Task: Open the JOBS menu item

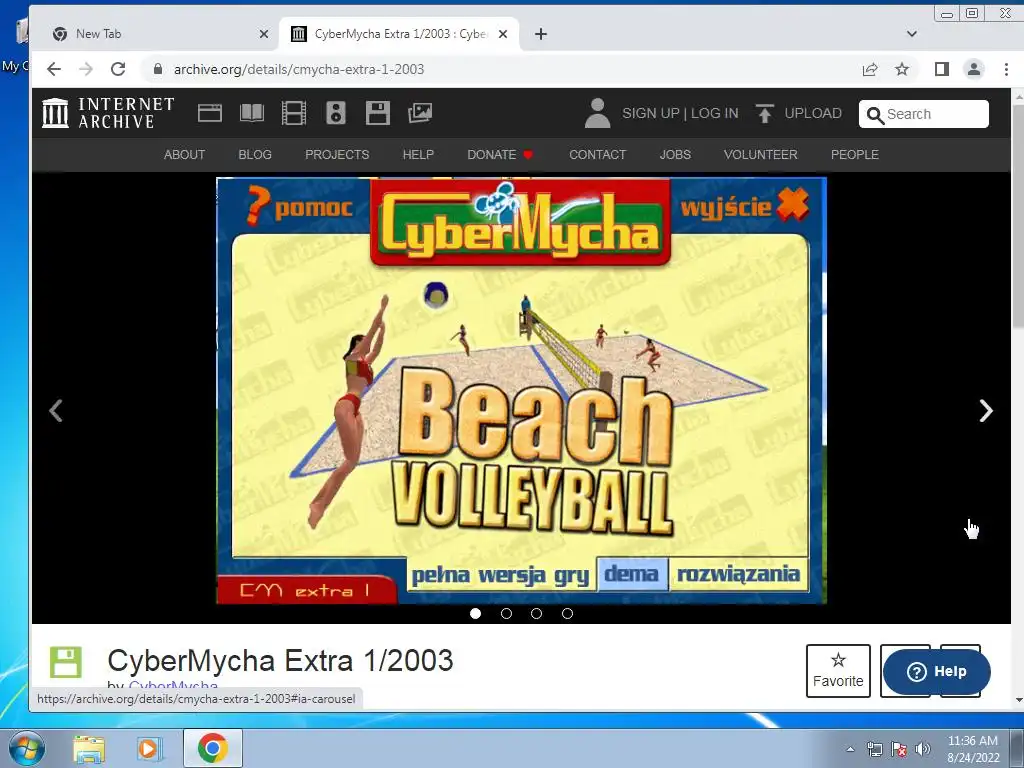Action: (675, 155)
